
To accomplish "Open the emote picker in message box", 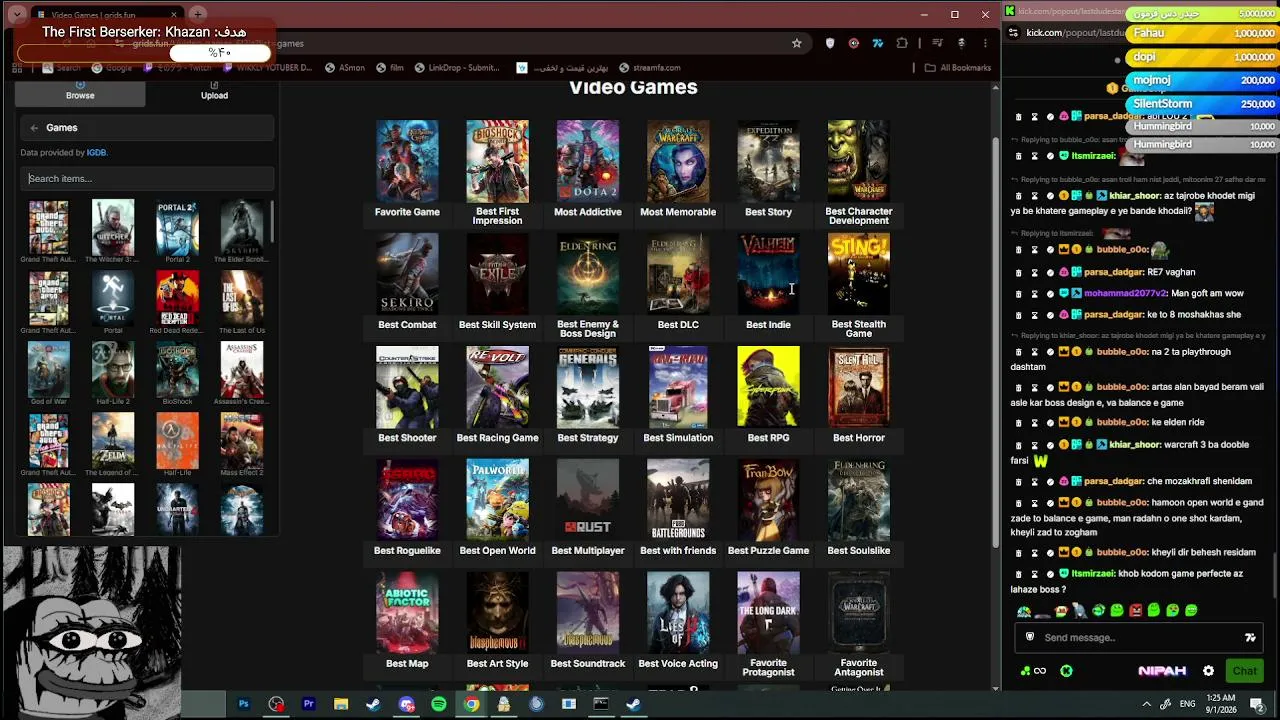I will click(x=1250, y=637).
